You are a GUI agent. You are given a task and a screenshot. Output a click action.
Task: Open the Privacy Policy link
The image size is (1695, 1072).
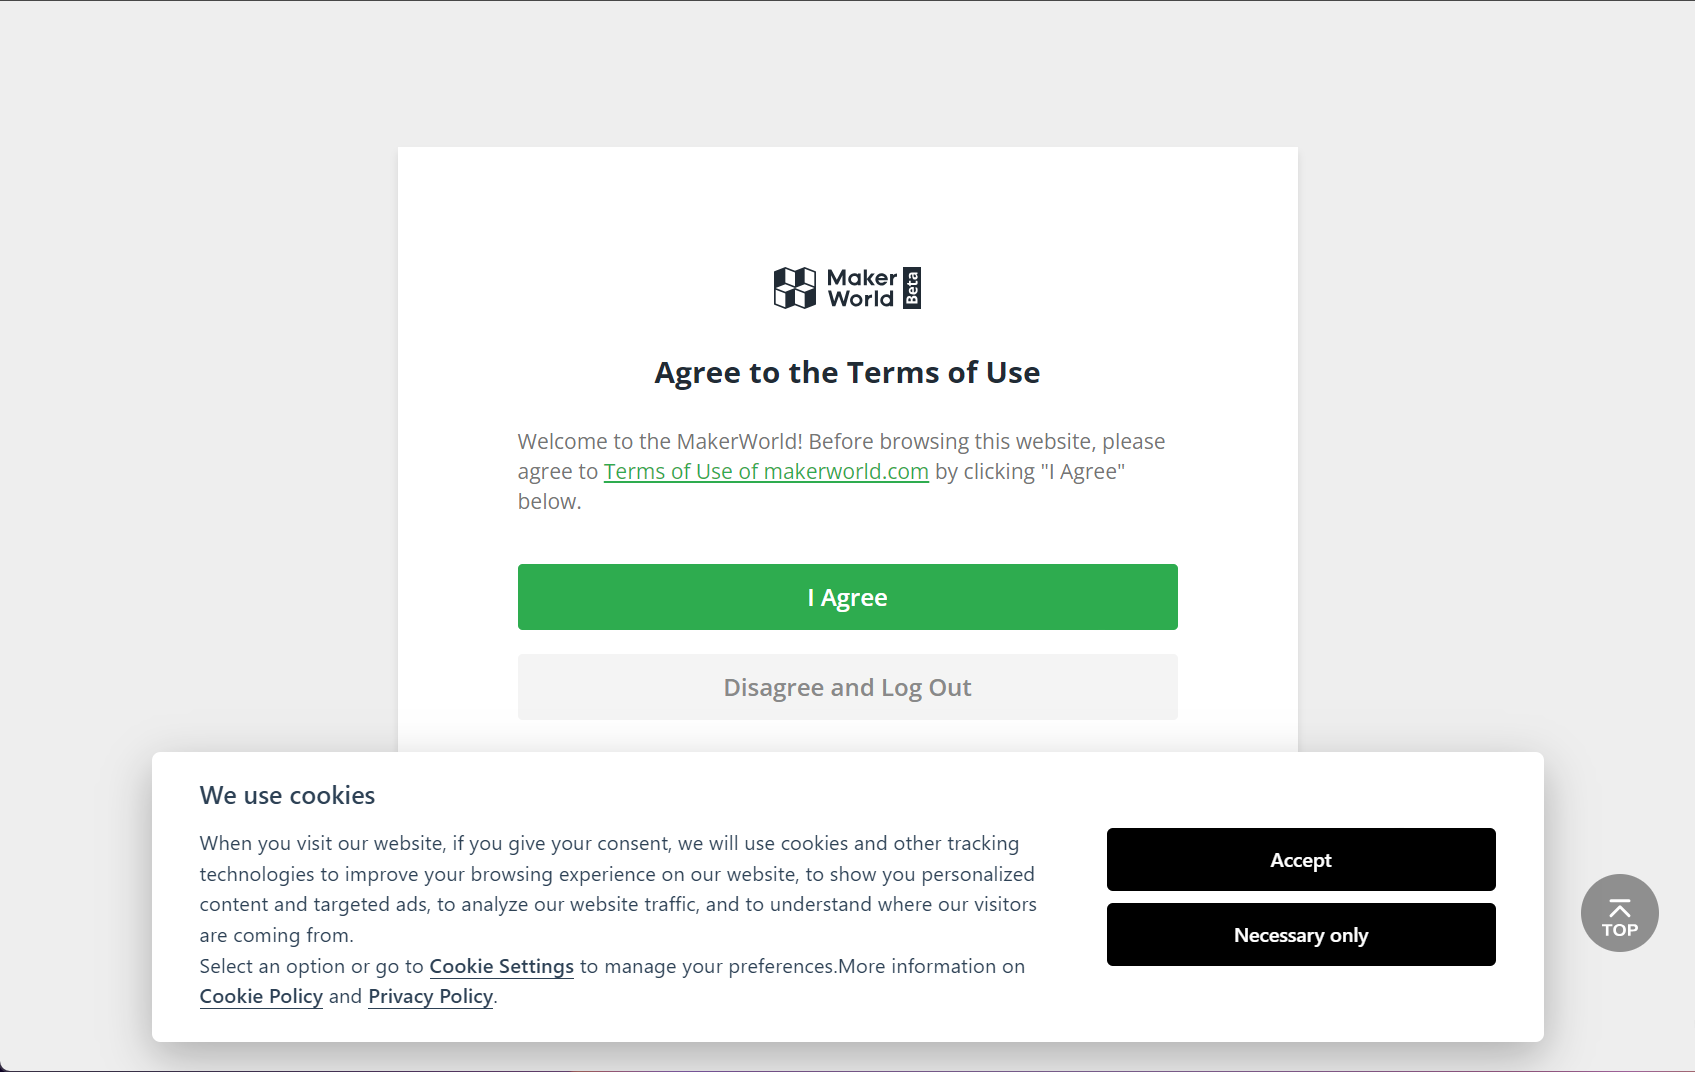coord(431,996)
